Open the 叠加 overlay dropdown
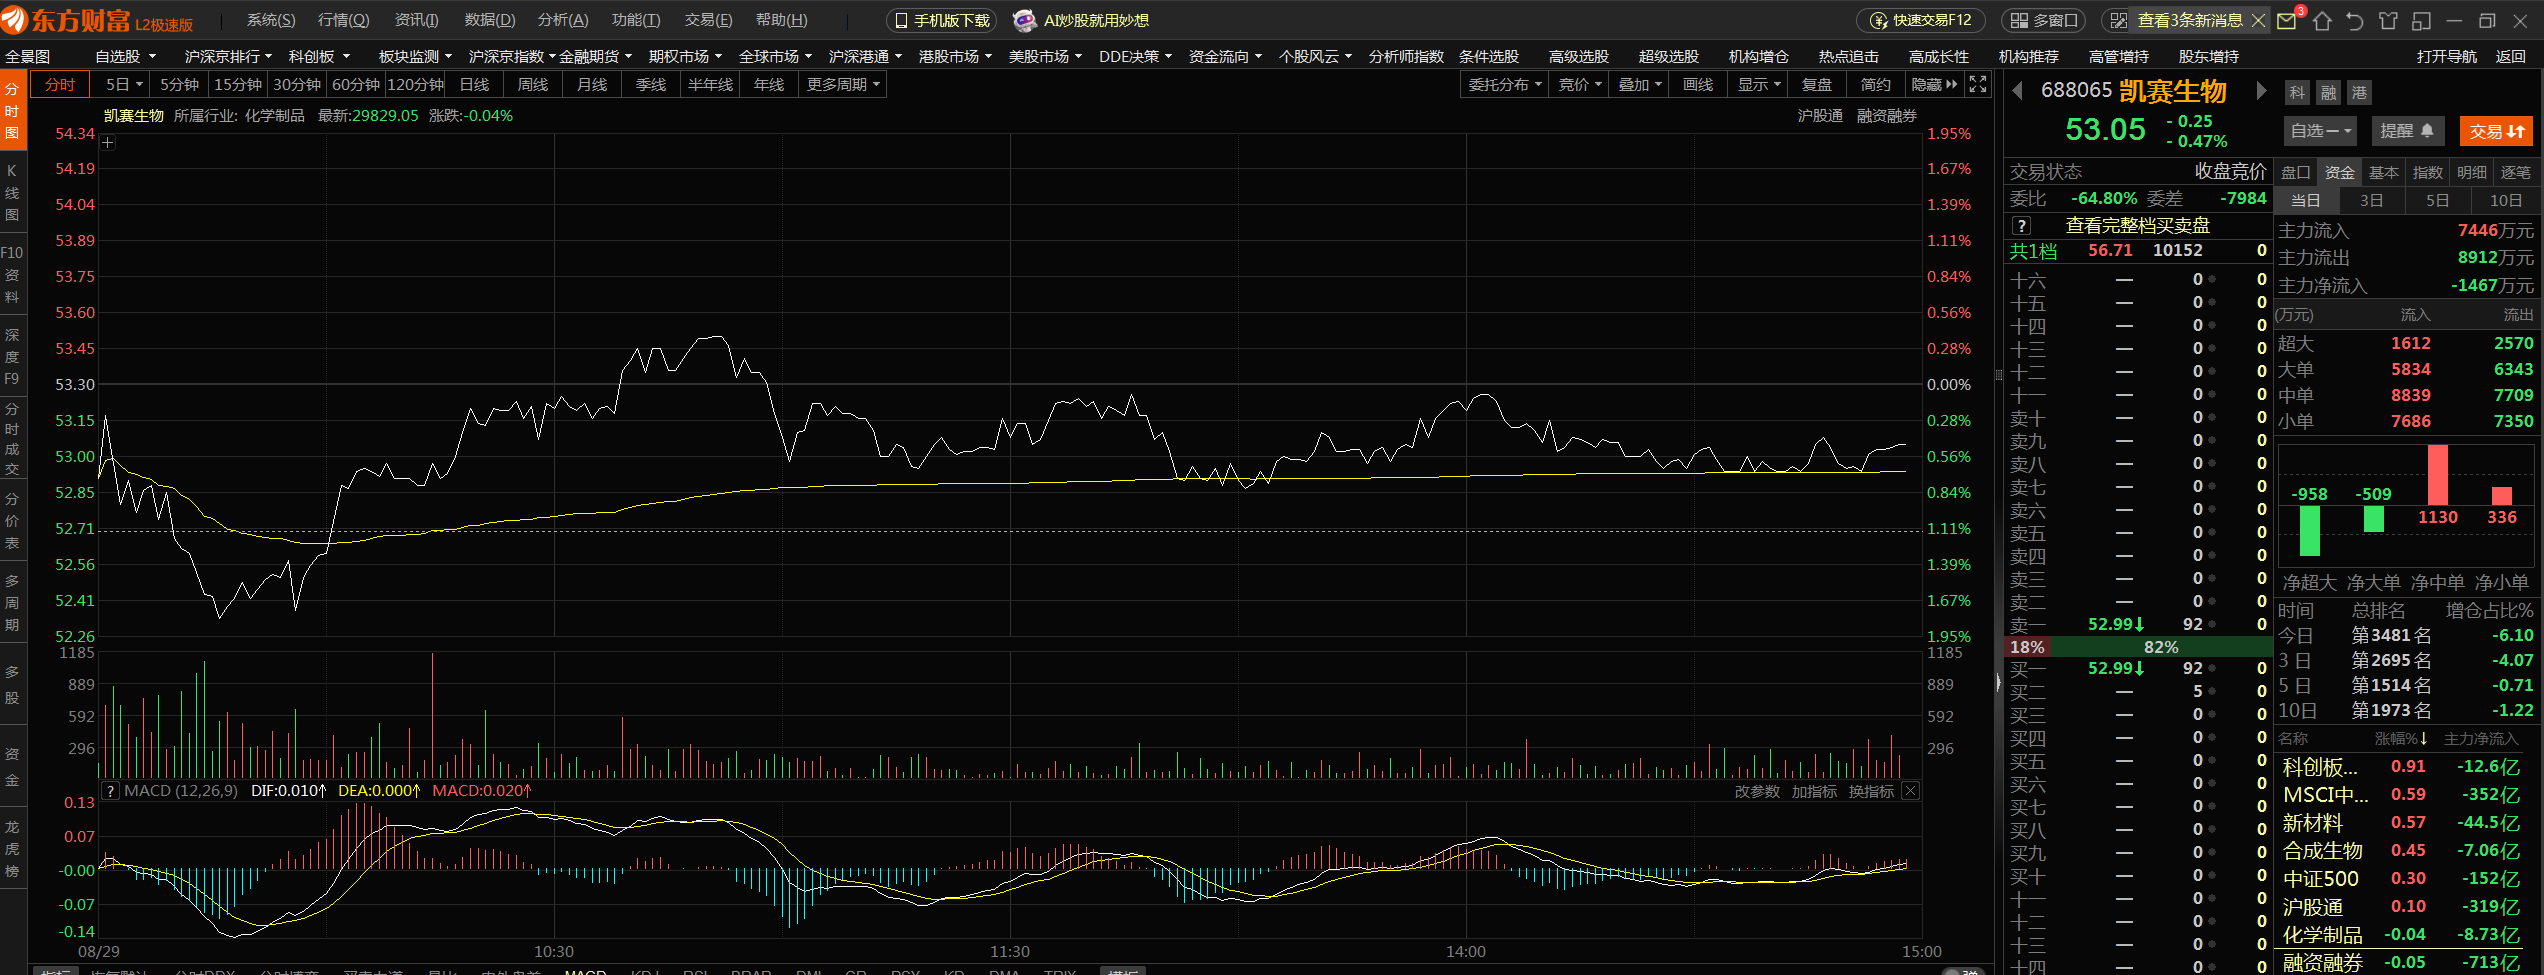The width and height of the screenshot is (2544, 975). [x=1639, y=85]
